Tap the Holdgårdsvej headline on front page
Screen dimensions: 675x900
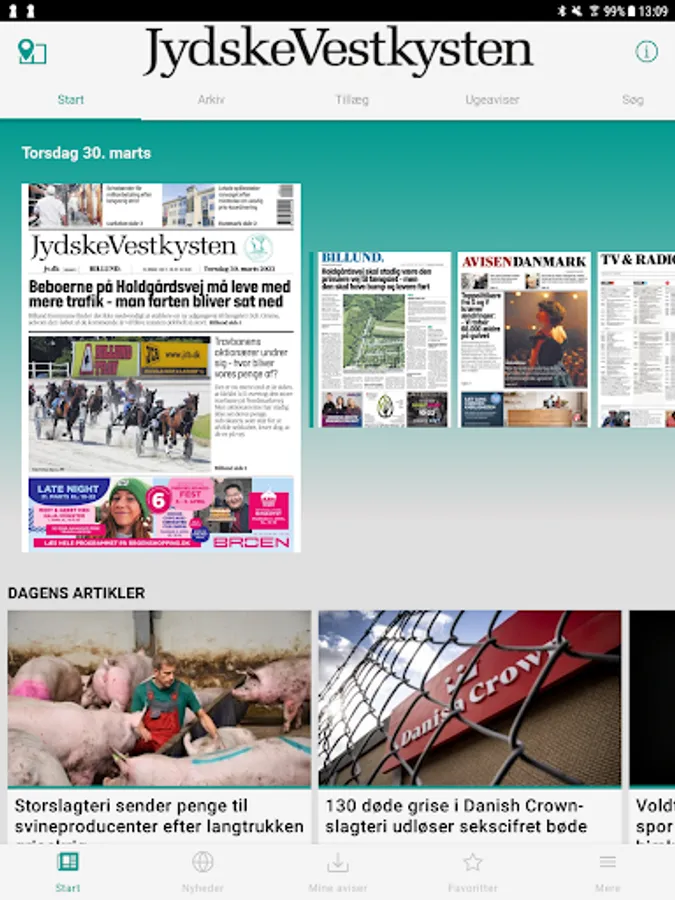pyautogui.click(x=160, y=294)
